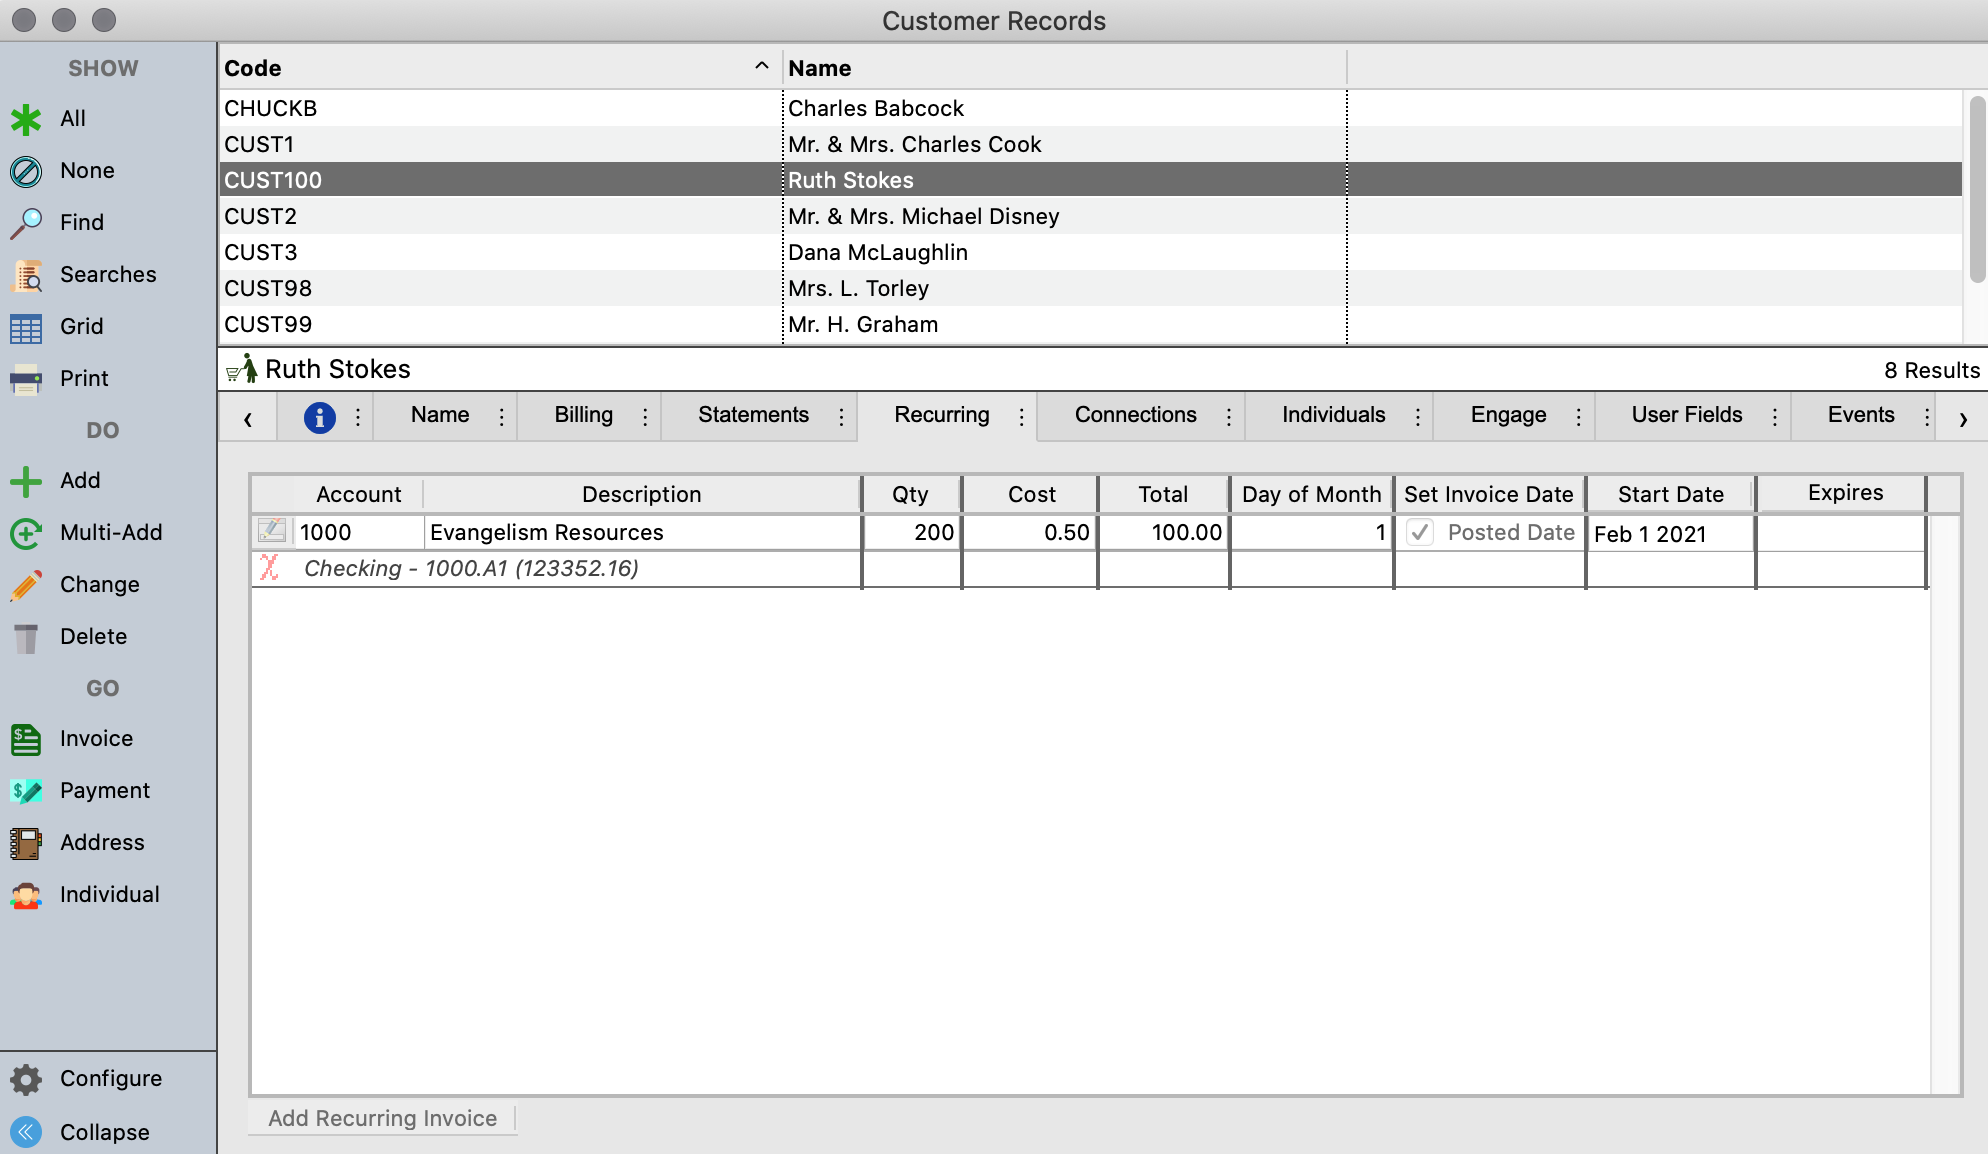The image size is (1988, 1154).
Task: Open the Searches icon in the sidebar
Action: pyautogui.click(x=26, y=275)
